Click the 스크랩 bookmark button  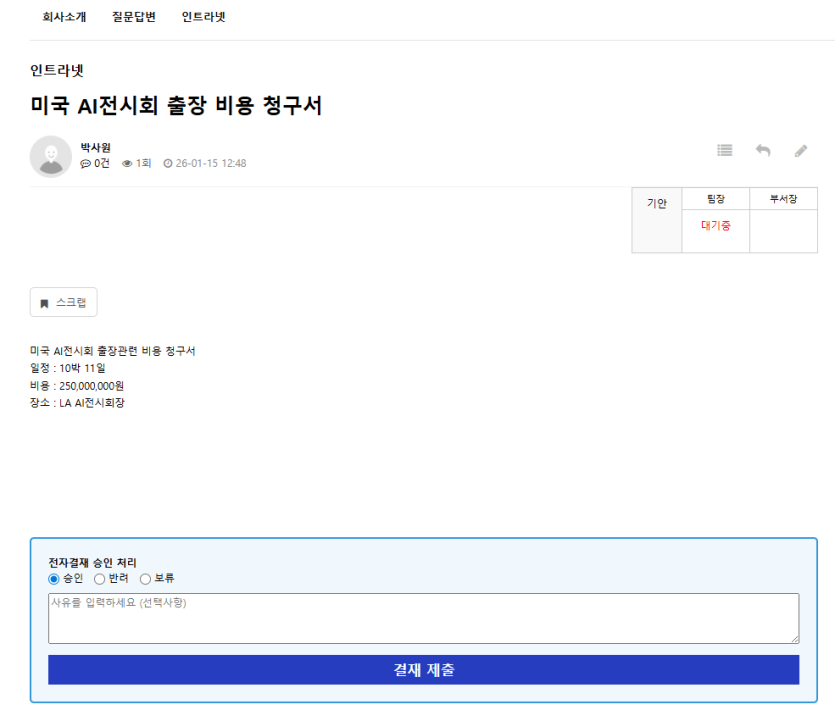coord(63,302)
